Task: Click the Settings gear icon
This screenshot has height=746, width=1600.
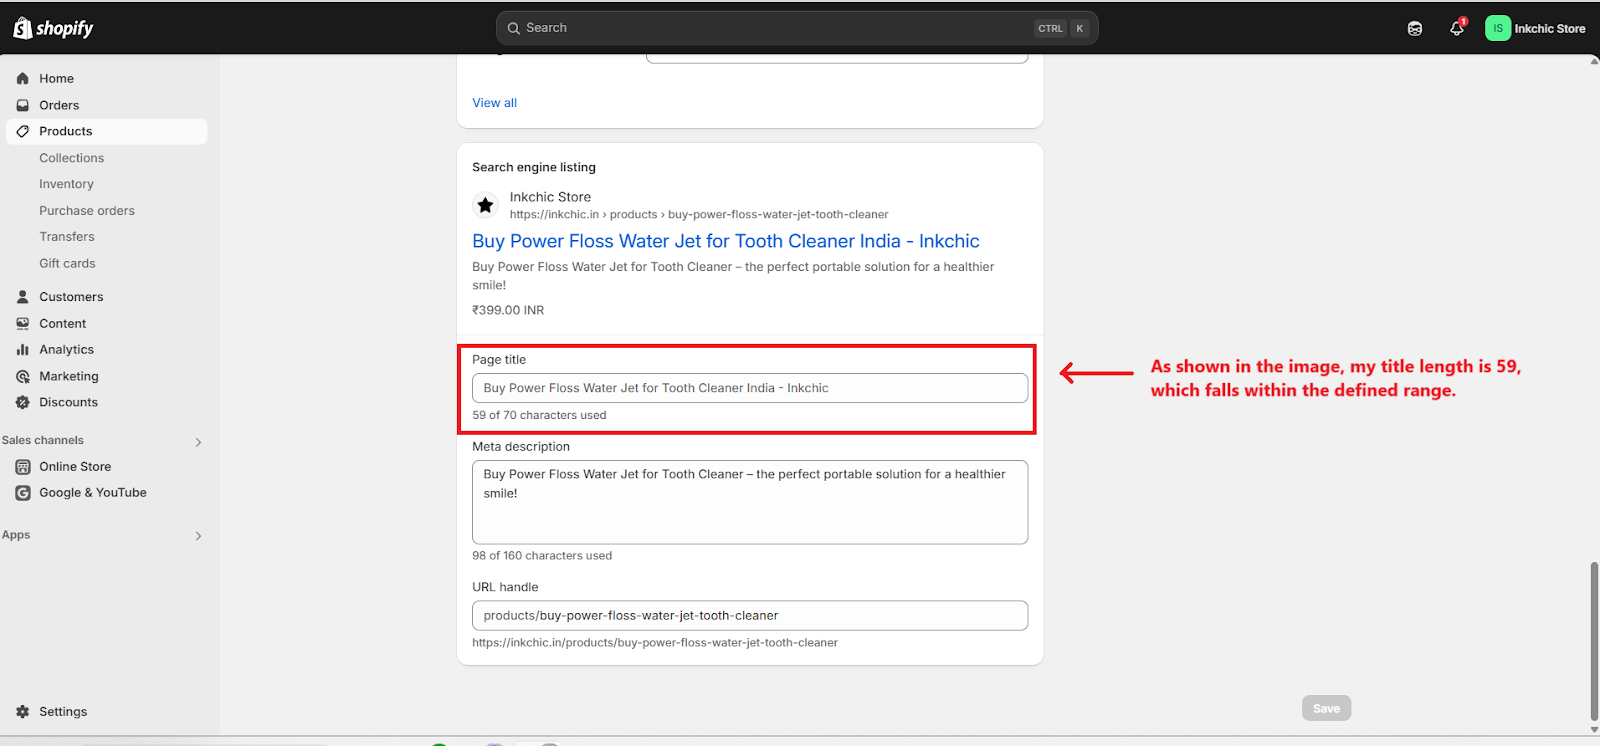Action: coord(22,712)
